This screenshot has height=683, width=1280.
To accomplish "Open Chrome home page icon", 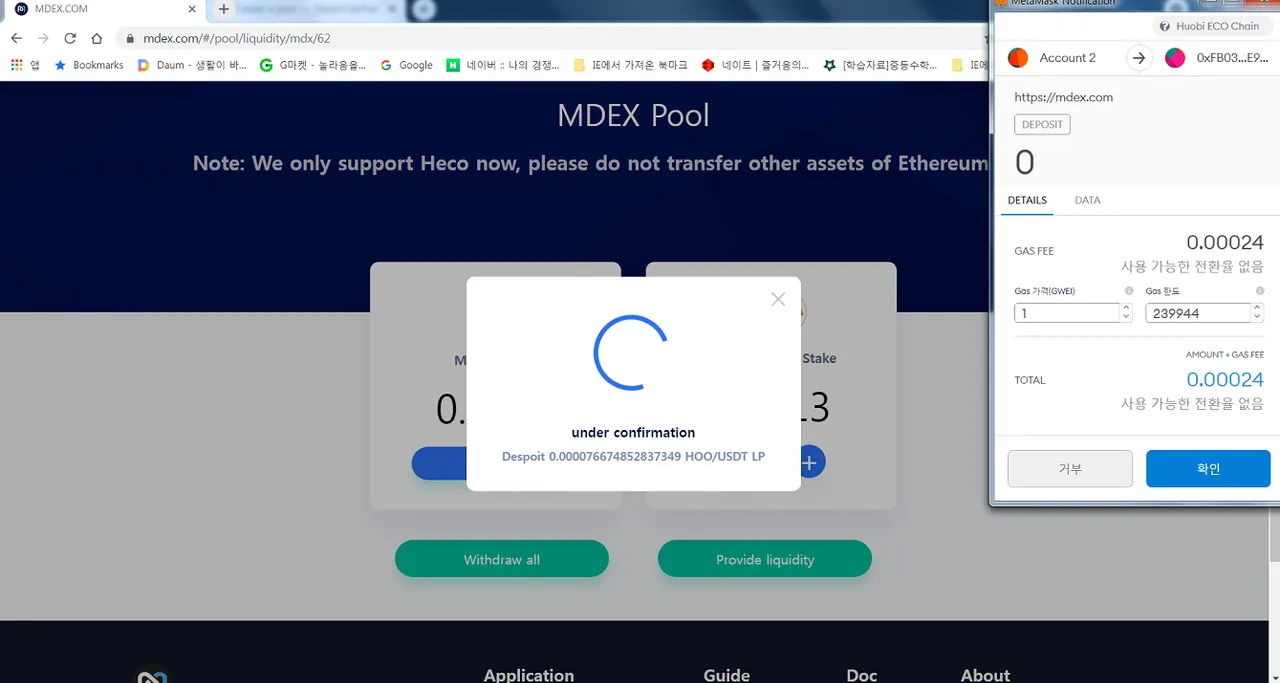I will point(97,38).
